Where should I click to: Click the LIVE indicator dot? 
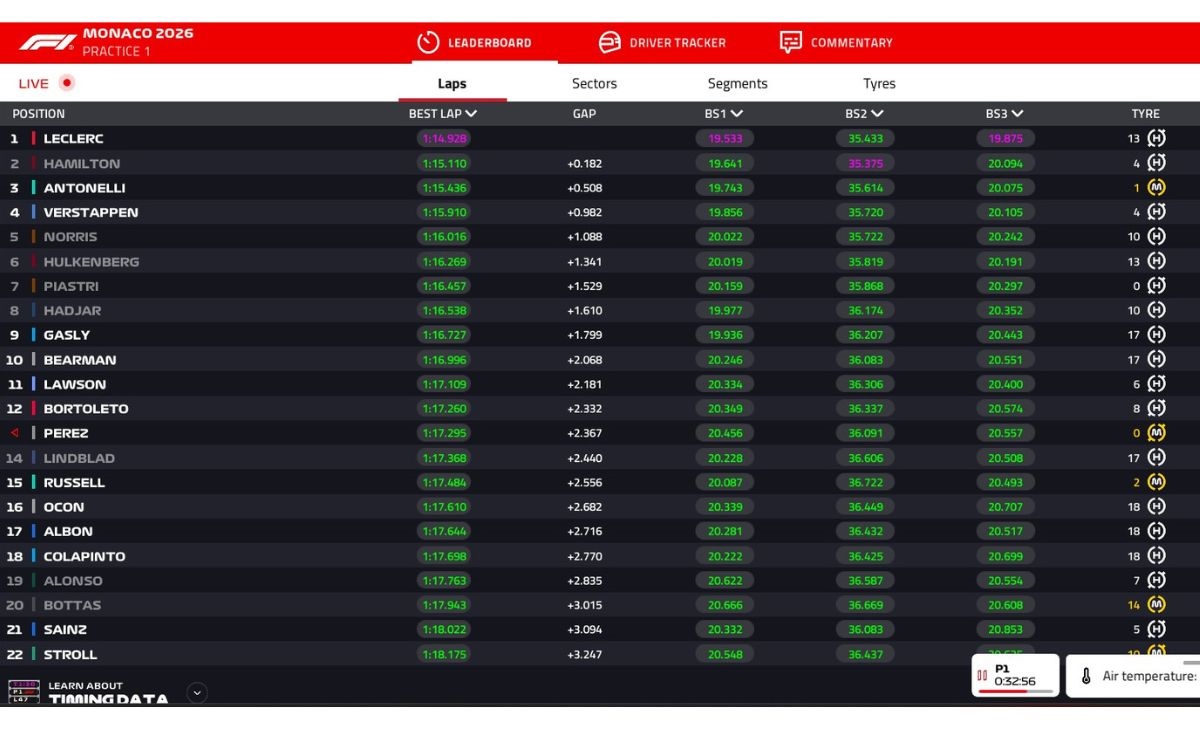67,83
